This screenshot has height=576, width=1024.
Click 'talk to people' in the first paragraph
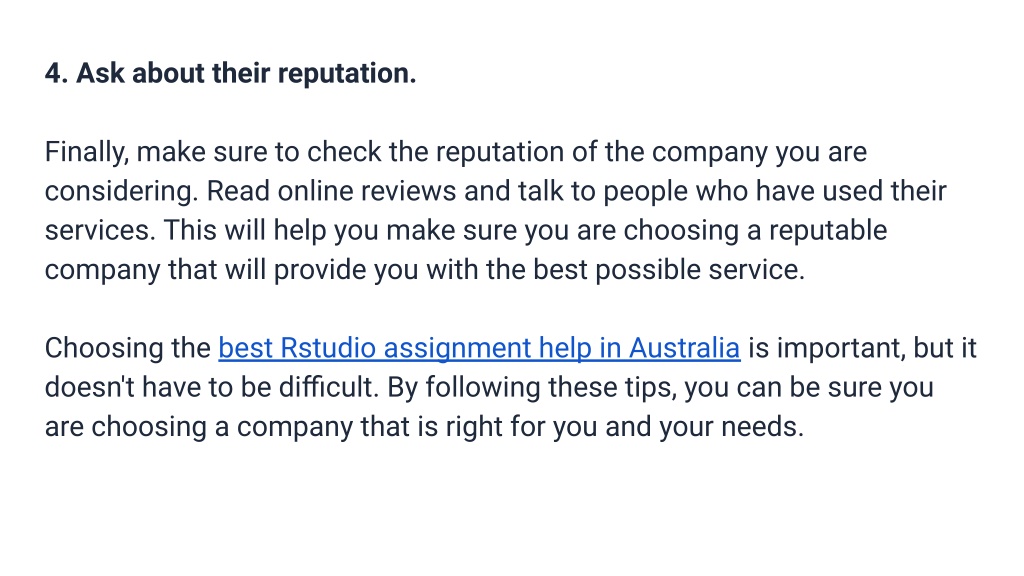click(x=596, y=191)
